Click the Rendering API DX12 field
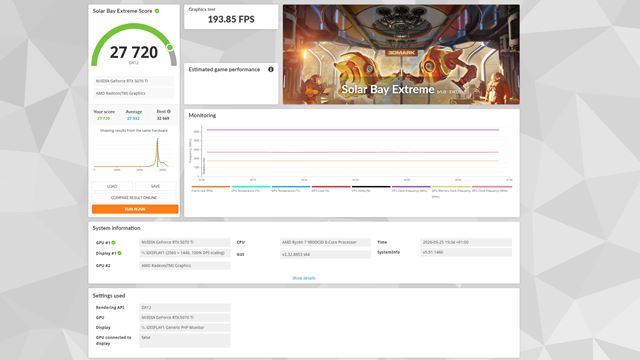Screen dimensions: 640x360 coord(184,307)
